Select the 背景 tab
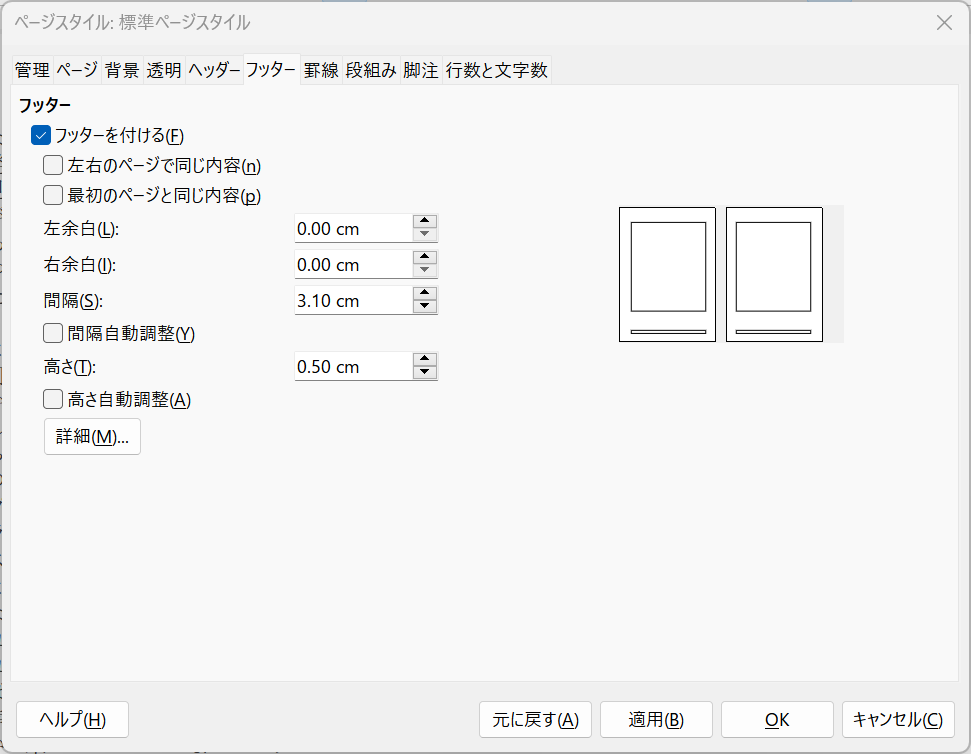The image size is (971, 754). coord(122,70)
